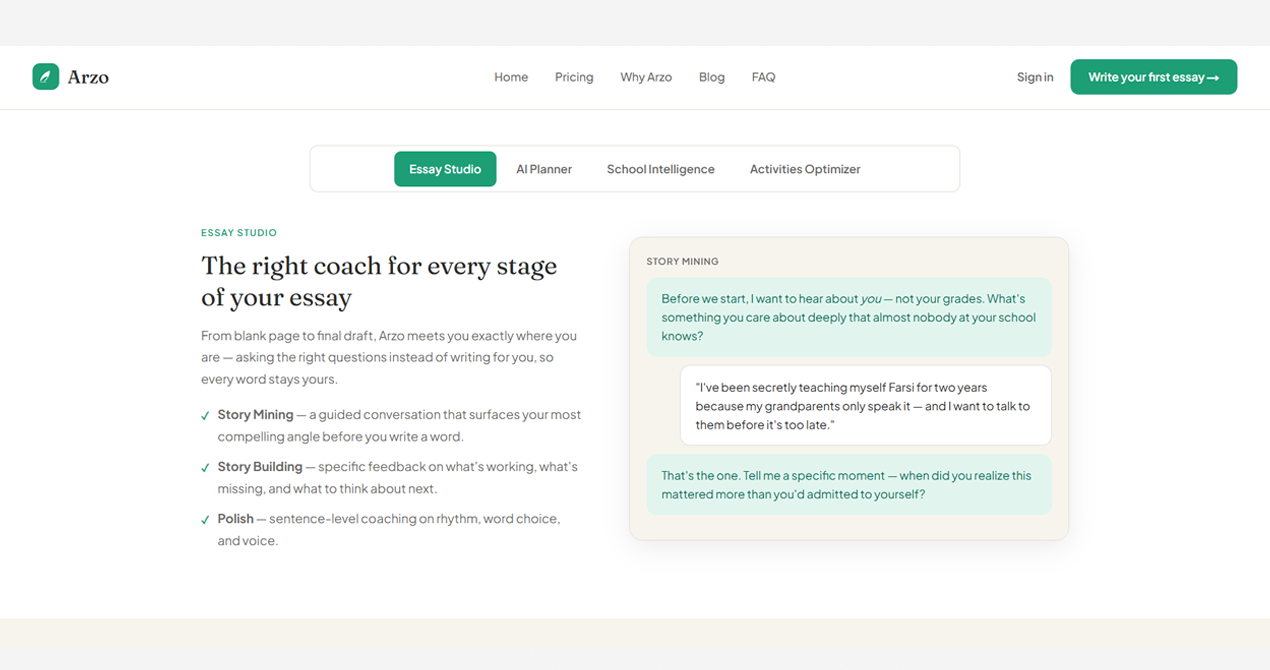Click the Arzo brand name text
This screenshot has height=670, width=1270.
[88, 77]
